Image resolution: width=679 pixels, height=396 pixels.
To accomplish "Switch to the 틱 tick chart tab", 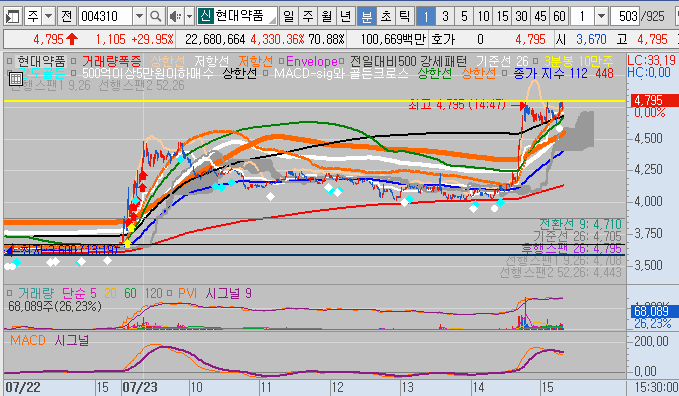I will 404,16.
